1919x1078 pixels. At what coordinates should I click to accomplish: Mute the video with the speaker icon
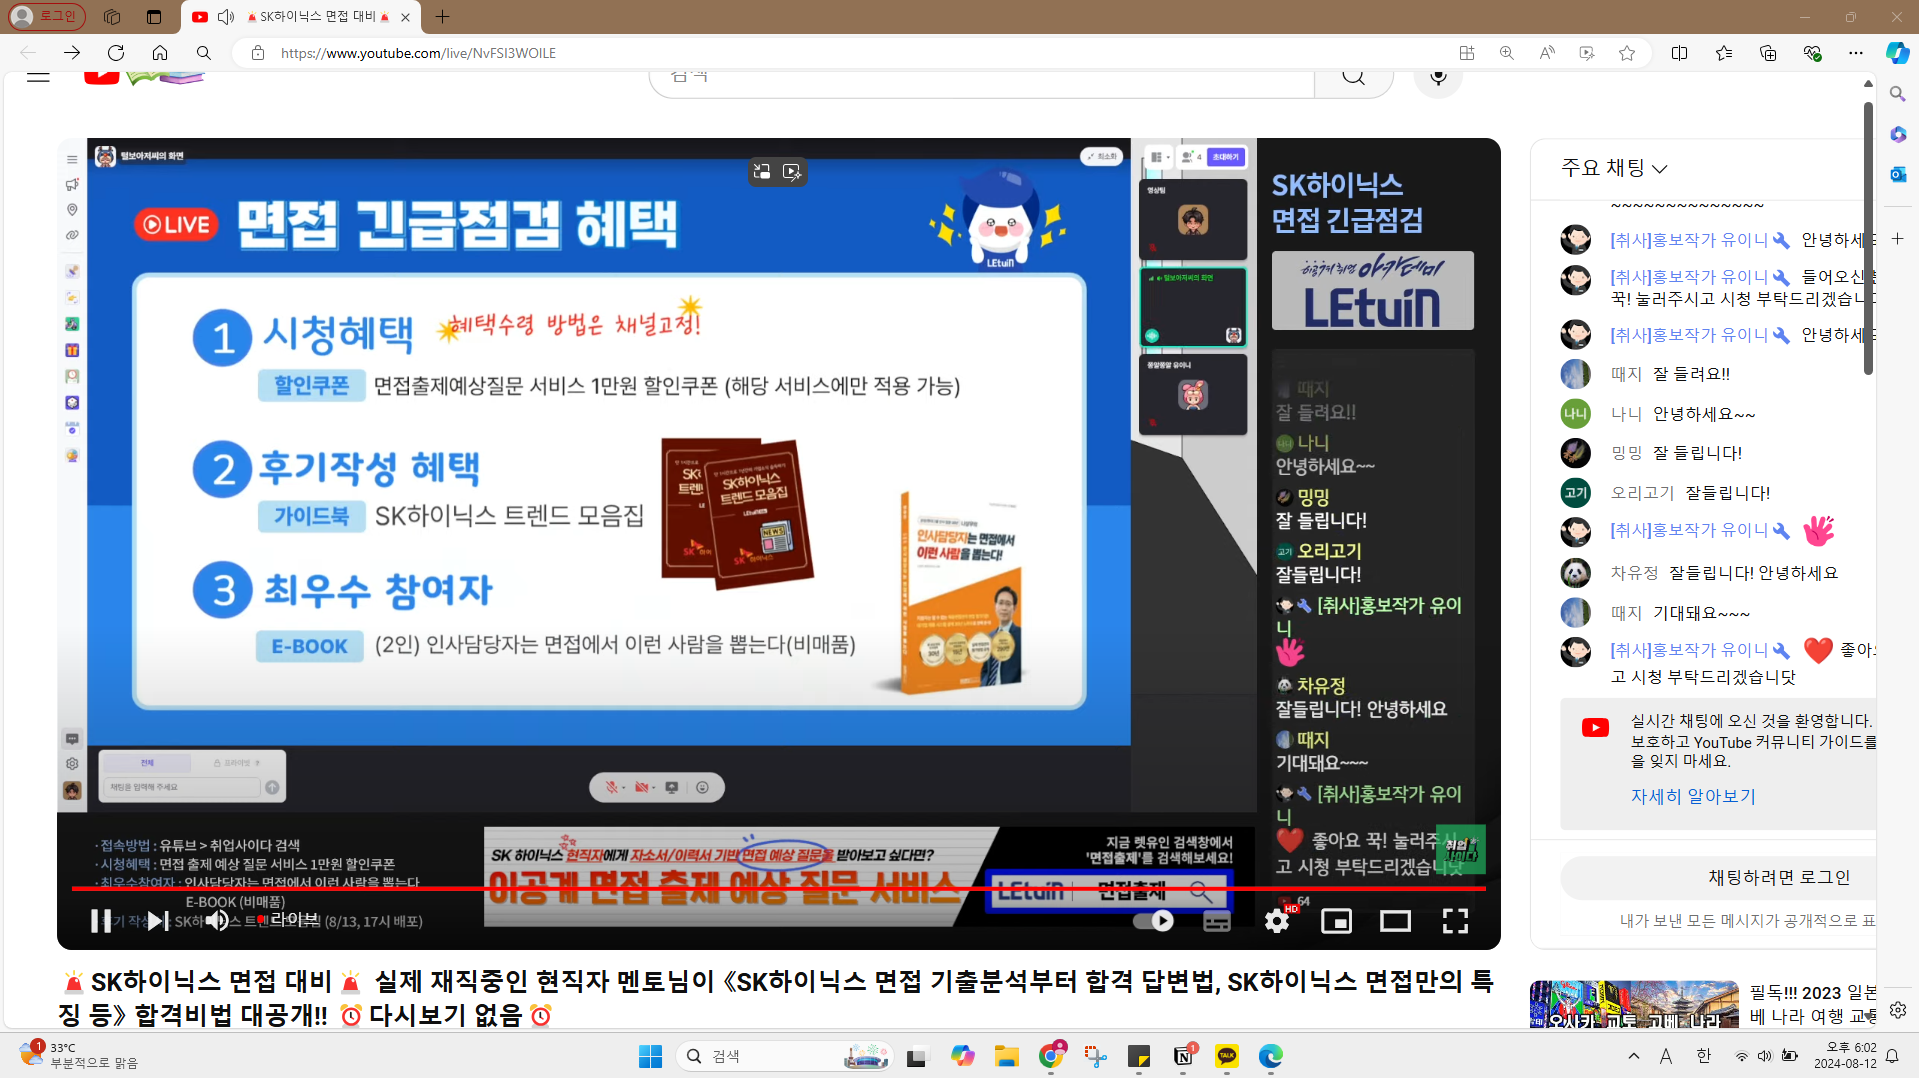[x=216, y=920]
